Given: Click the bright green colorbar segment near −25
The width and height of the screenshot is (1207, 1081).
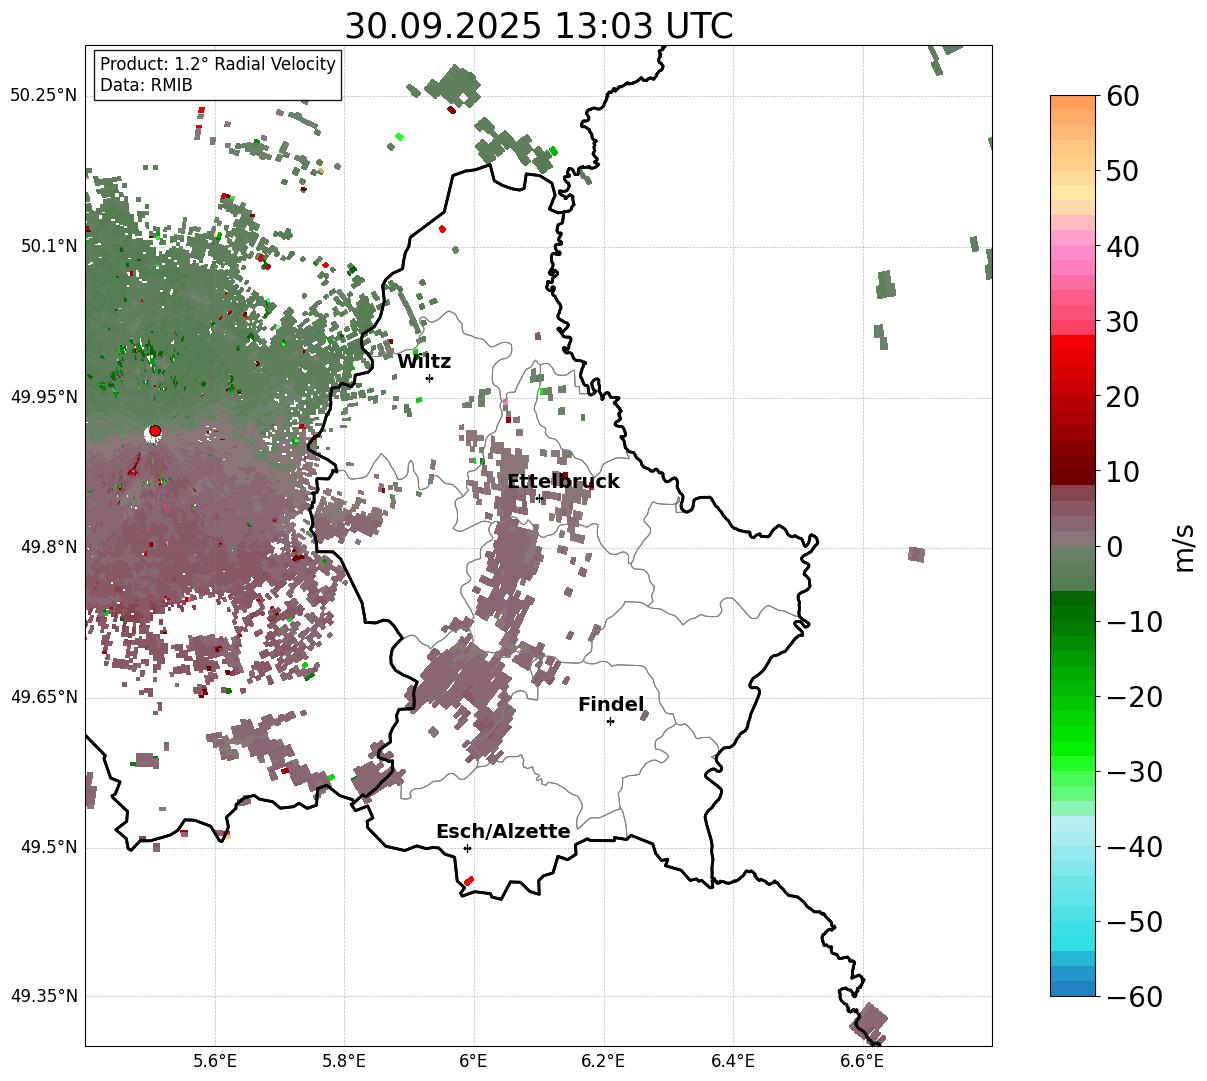Looking at the screenshot, I should point(1073,735).
